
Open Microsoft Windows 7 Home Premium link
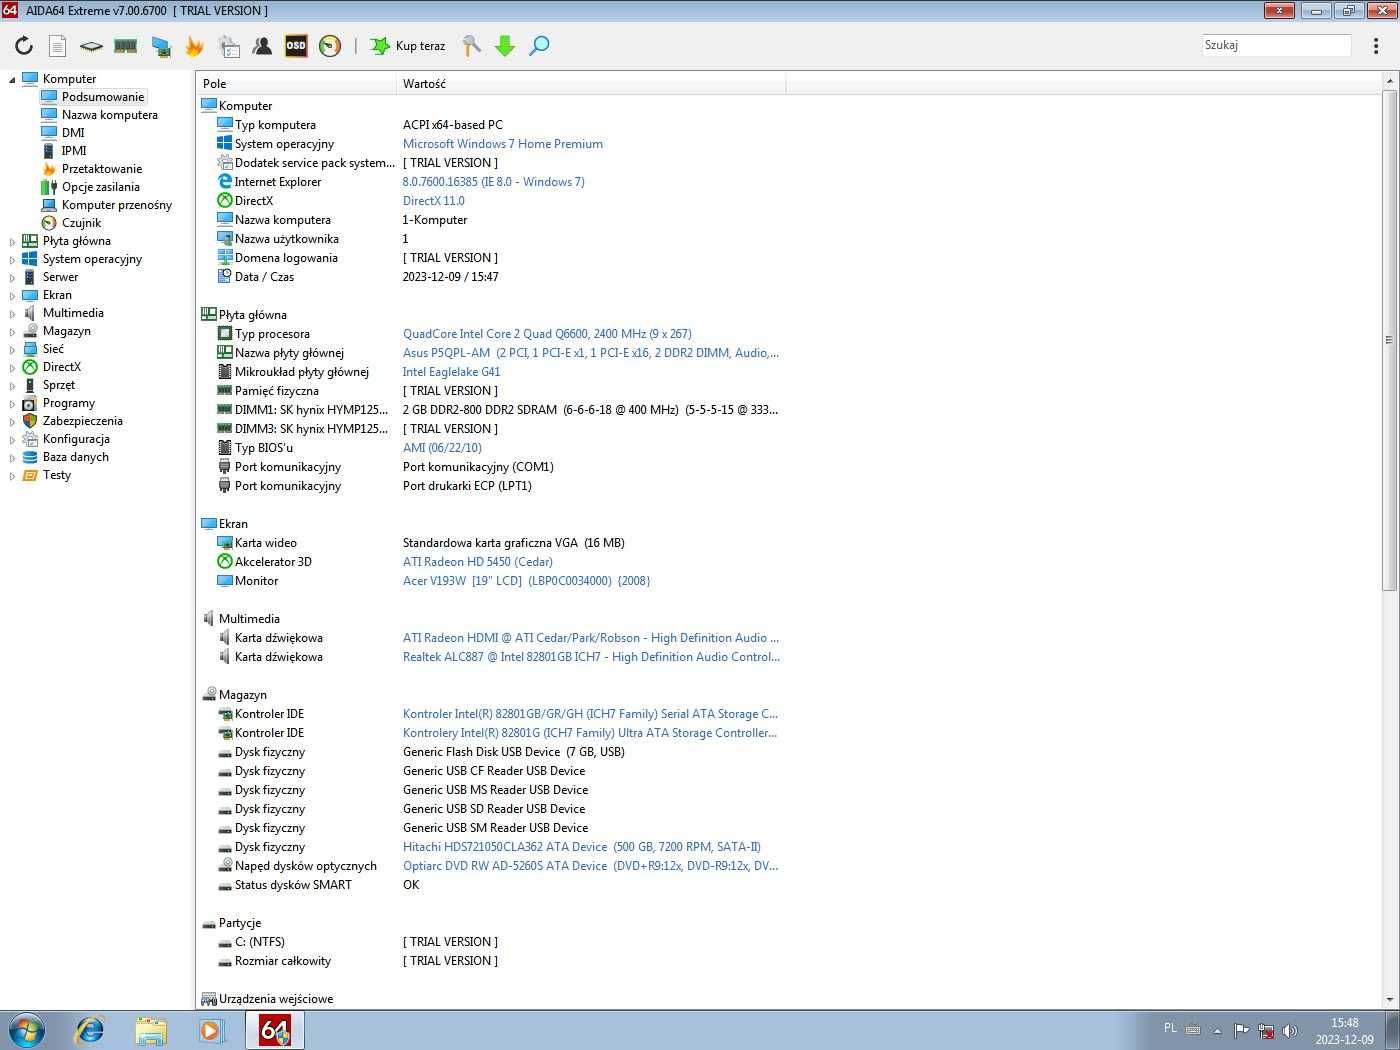click(x=503, y=144)
